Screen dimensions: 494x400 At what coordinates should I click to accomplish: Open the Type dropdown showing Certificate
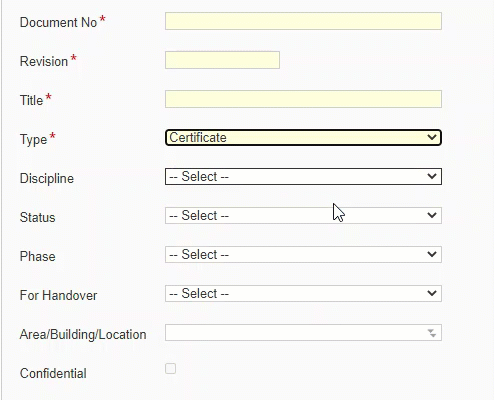tap(303, 138)
